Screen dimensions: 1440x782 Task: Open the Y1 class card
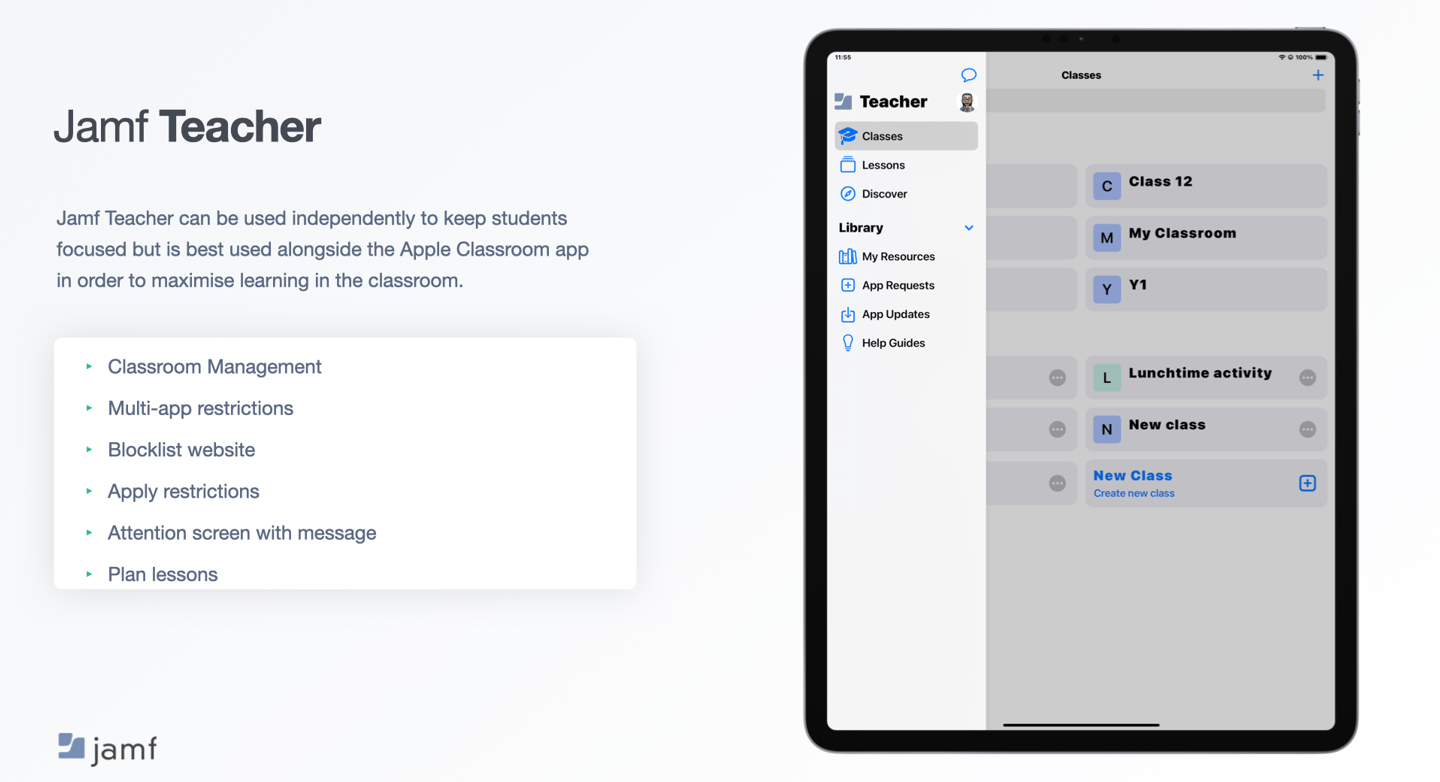[x=1206, y=290]
